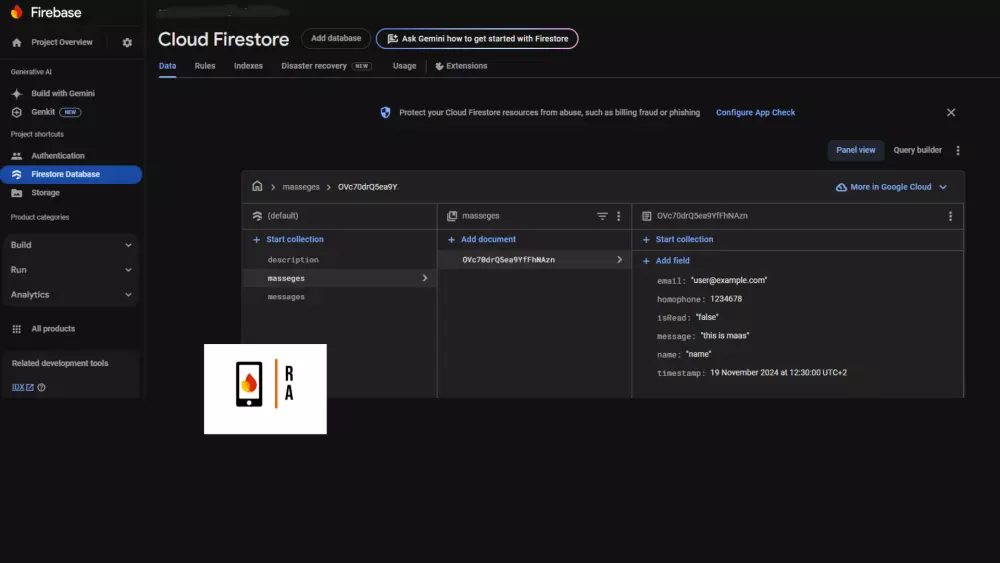The width and height of the screenshot is (1000, 563).
Task: Click the timestamp field value
Action: pyautogui.click(x=778, y=373)
